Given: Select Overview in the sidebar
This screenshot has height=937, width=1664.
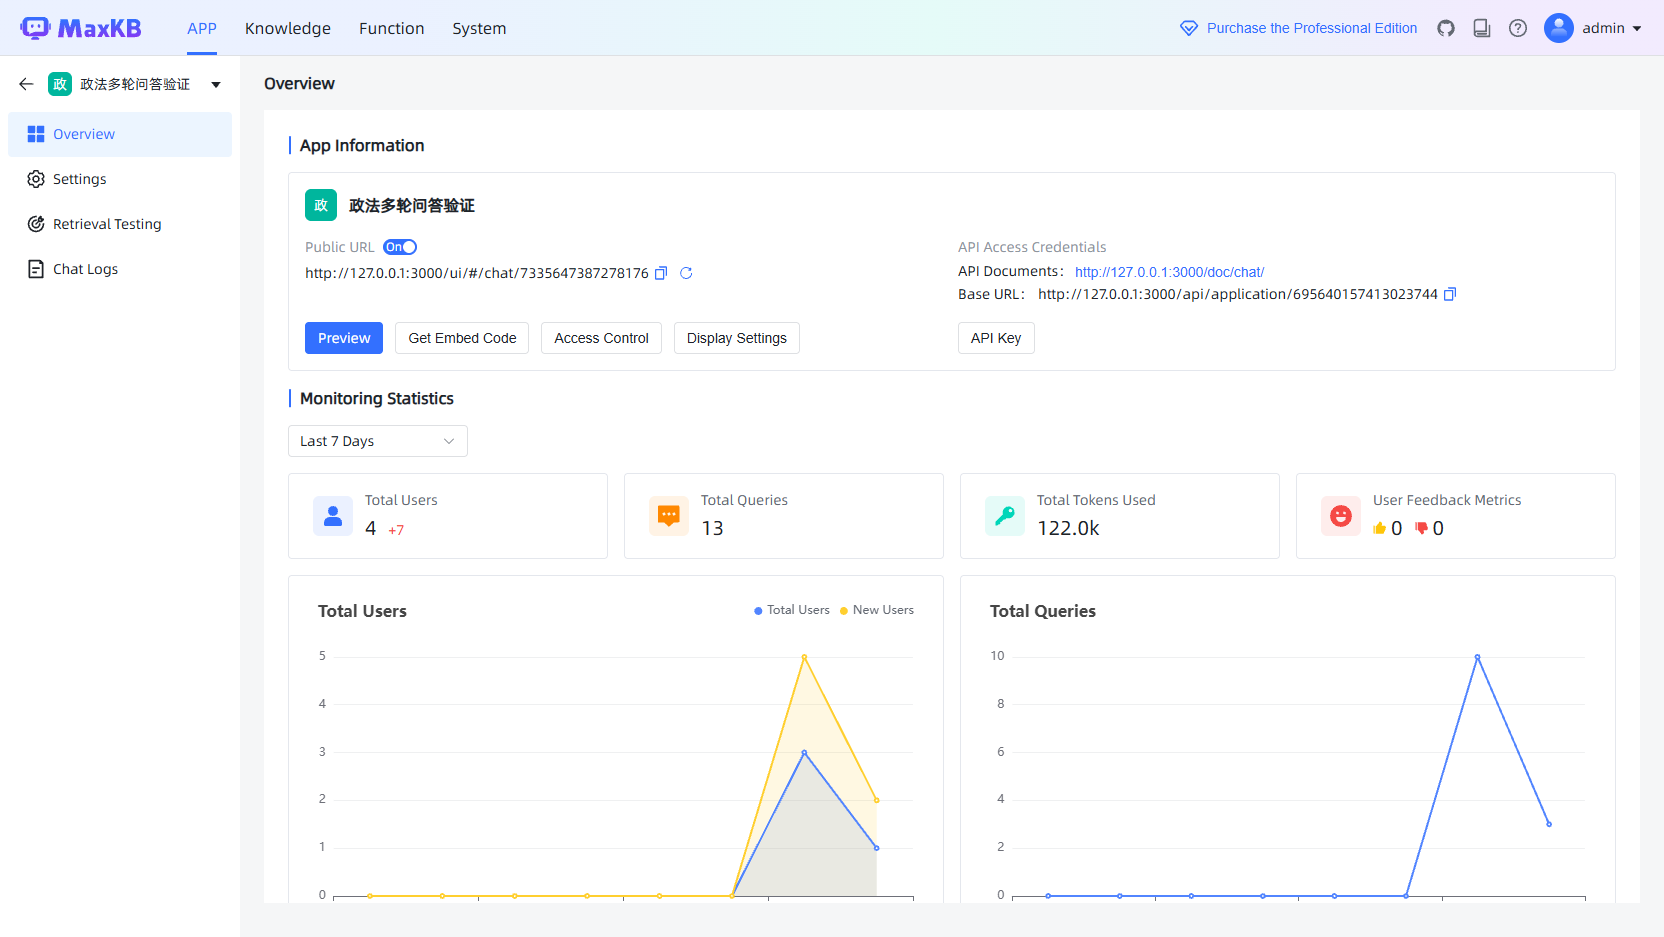Looking at the screenshot, I should tap(120, 134).
